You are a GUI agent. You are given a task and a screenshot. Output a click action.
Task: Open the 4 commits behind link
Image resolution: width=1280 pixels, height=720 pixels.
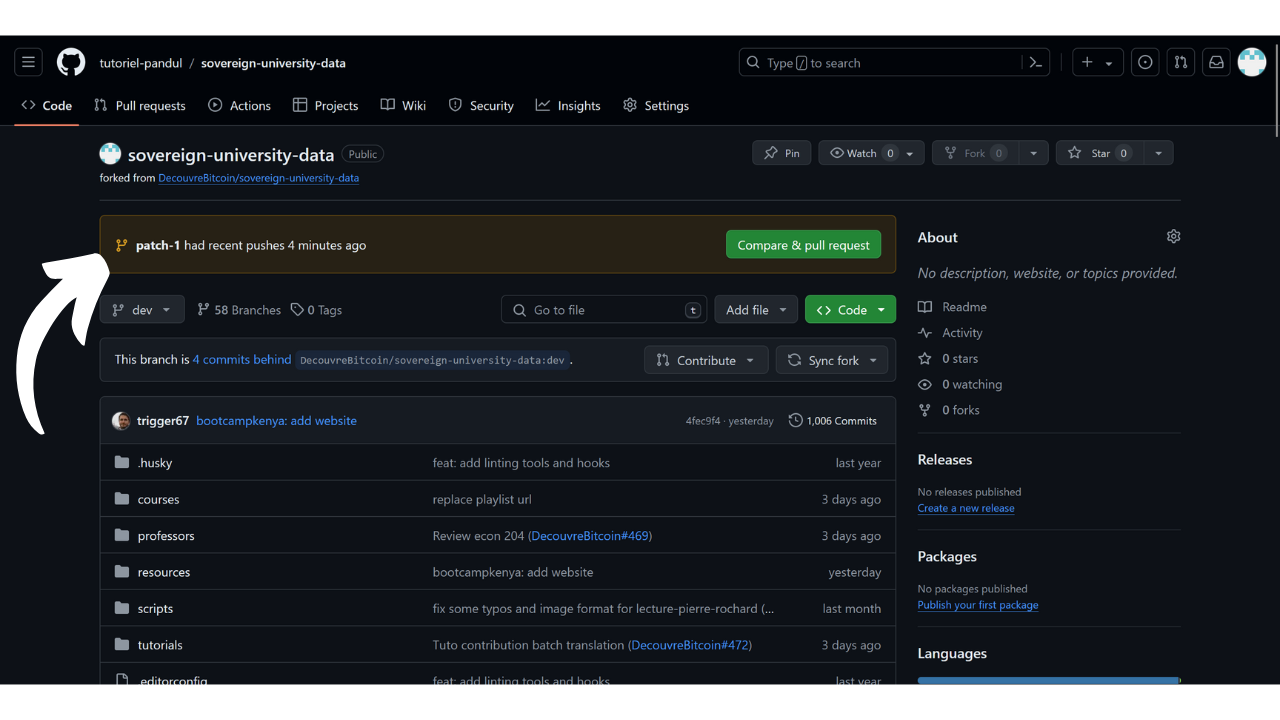242,360
